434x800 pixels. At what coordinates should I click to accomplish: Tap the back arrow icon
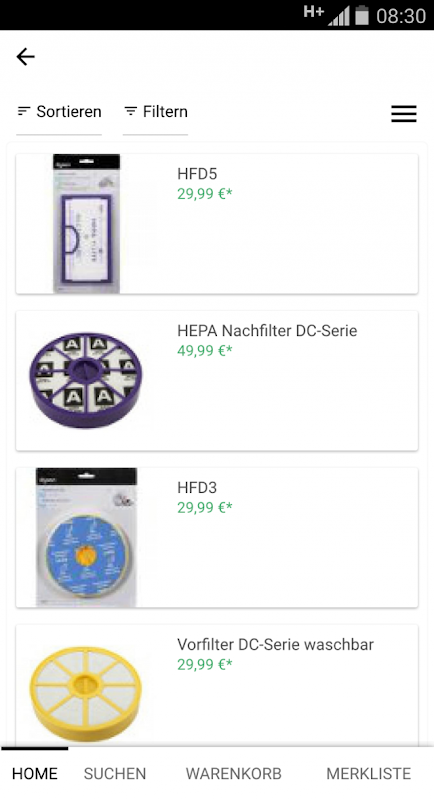(x=25, y=57)
